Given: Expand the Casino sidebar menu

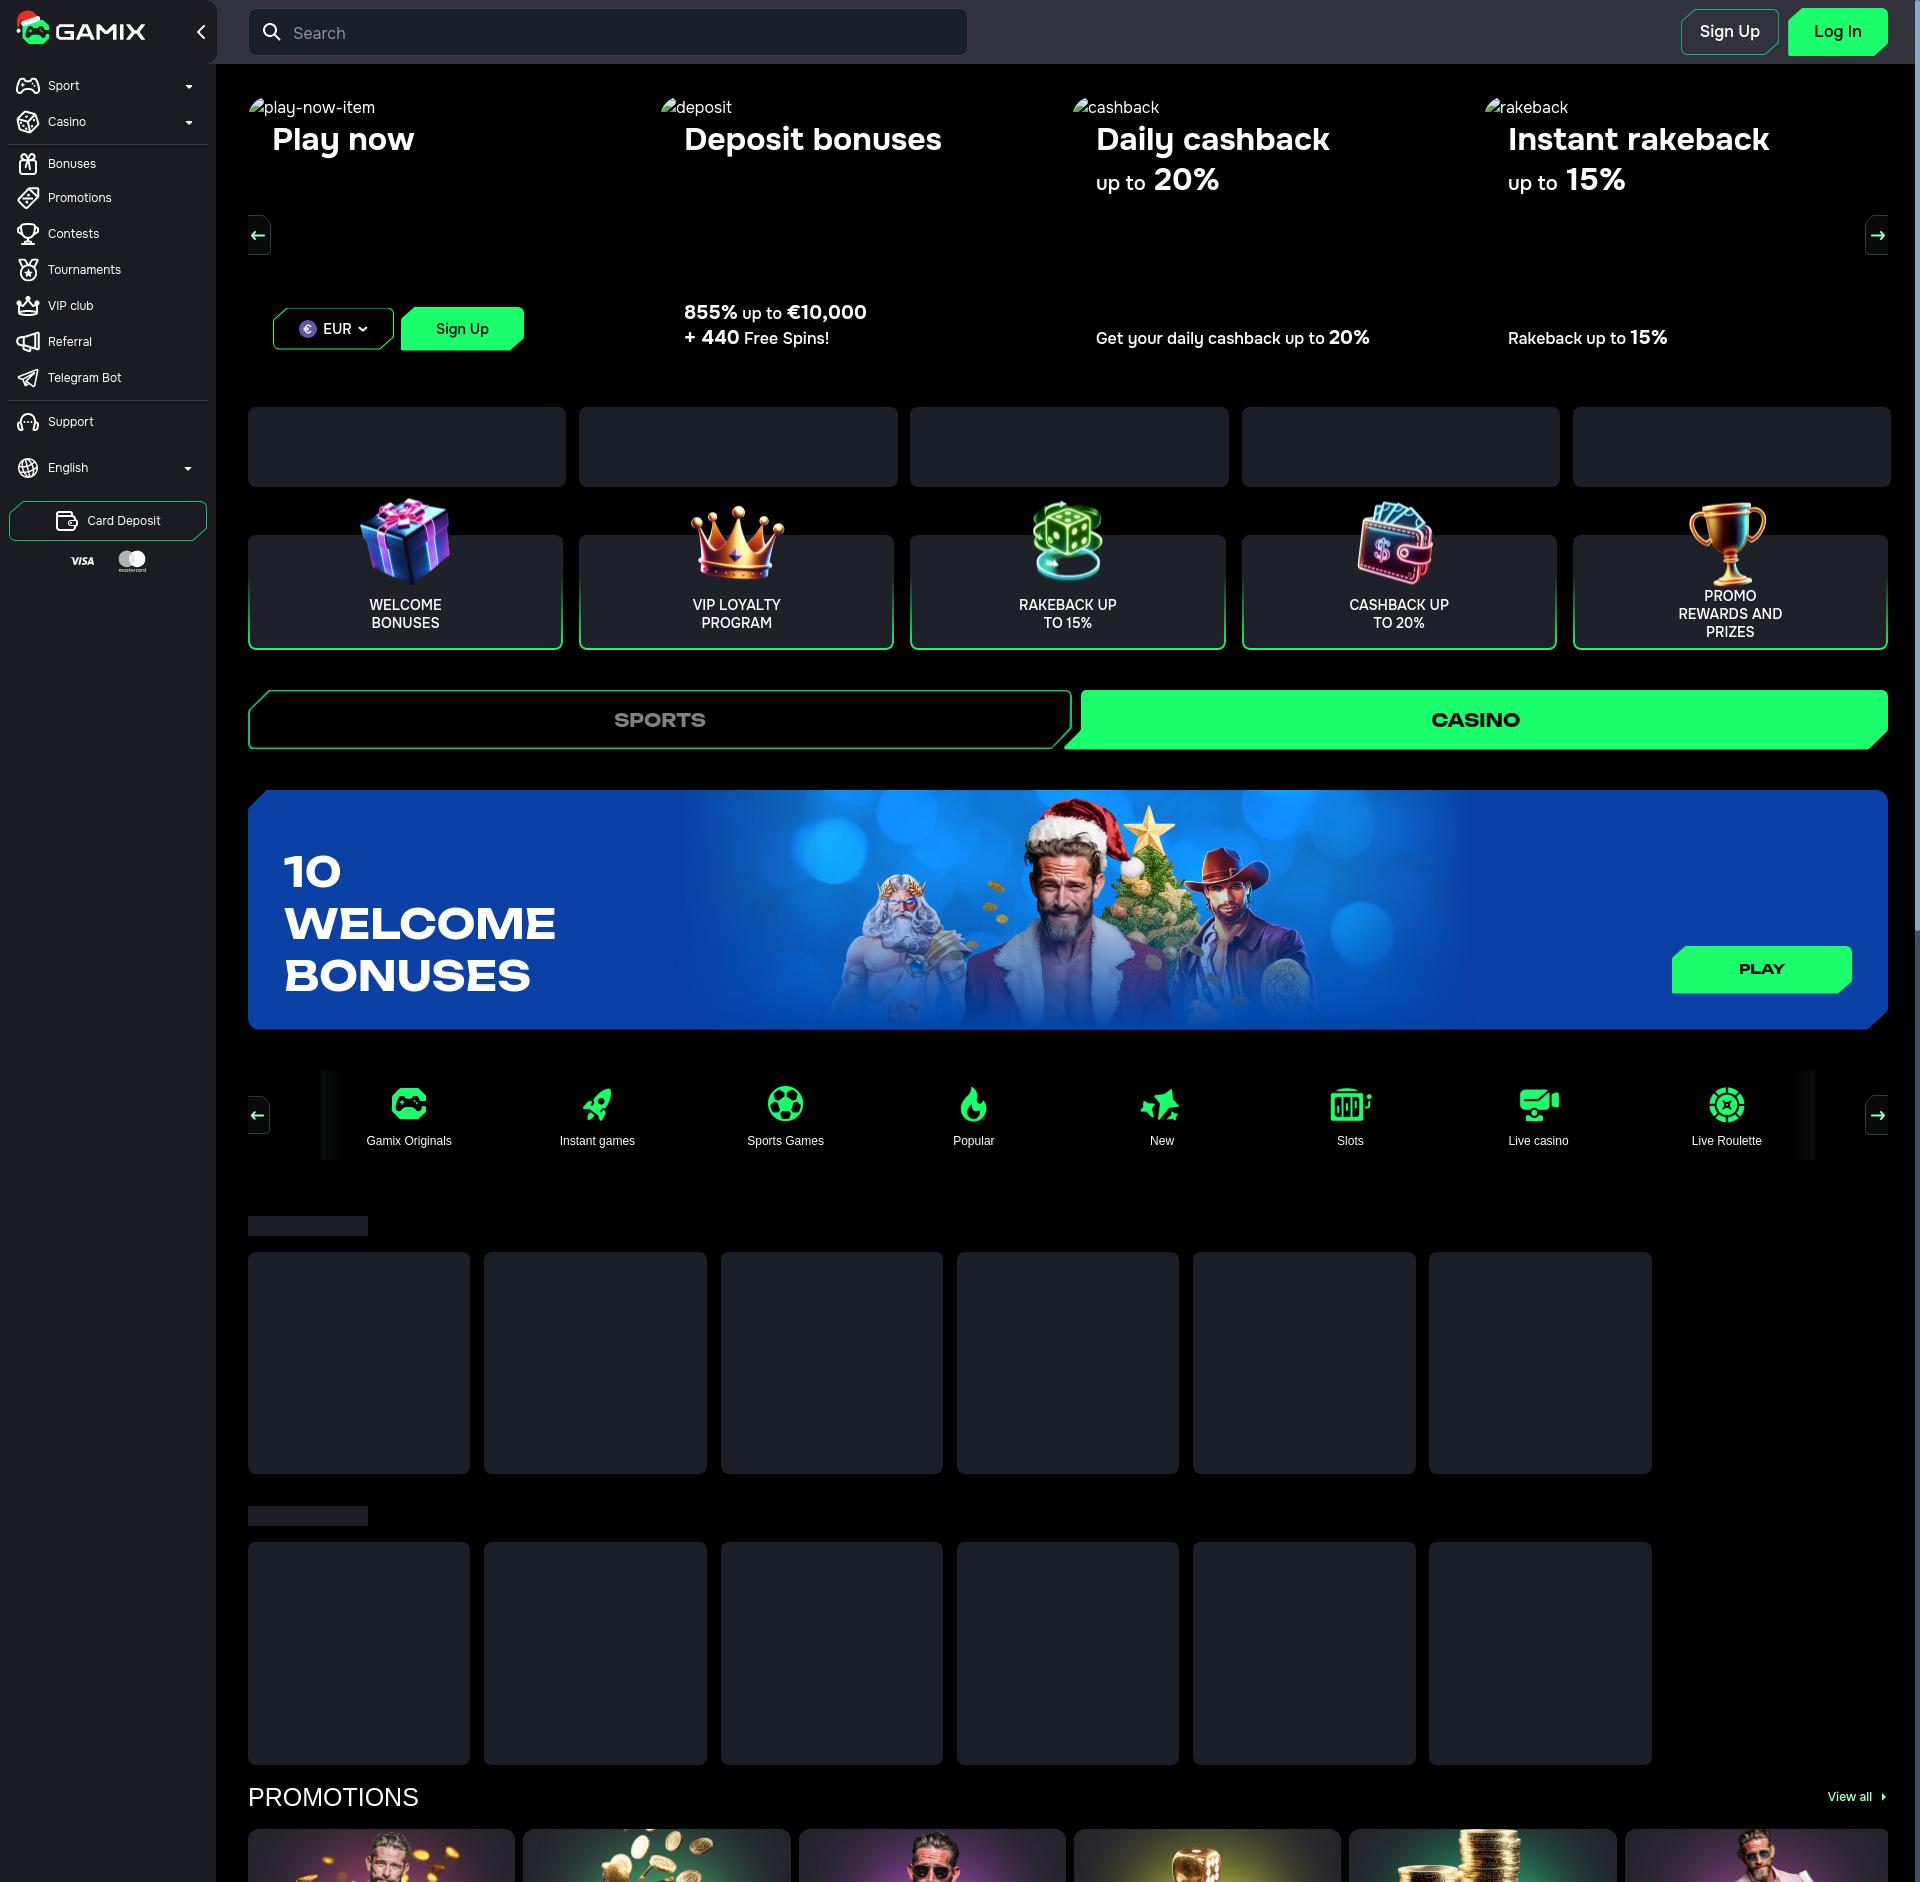Looking at the screenshot, I should coord(105,122).
